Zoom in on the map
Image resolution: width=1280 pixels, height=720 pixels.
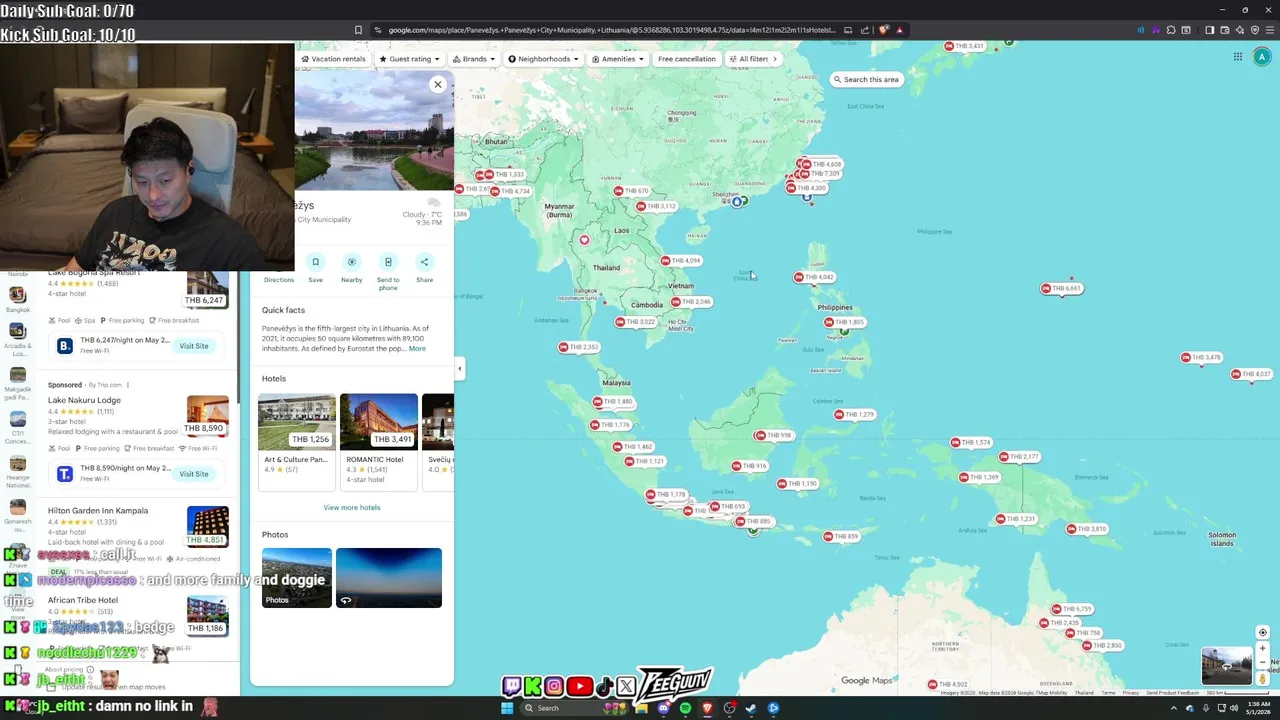1262,648
